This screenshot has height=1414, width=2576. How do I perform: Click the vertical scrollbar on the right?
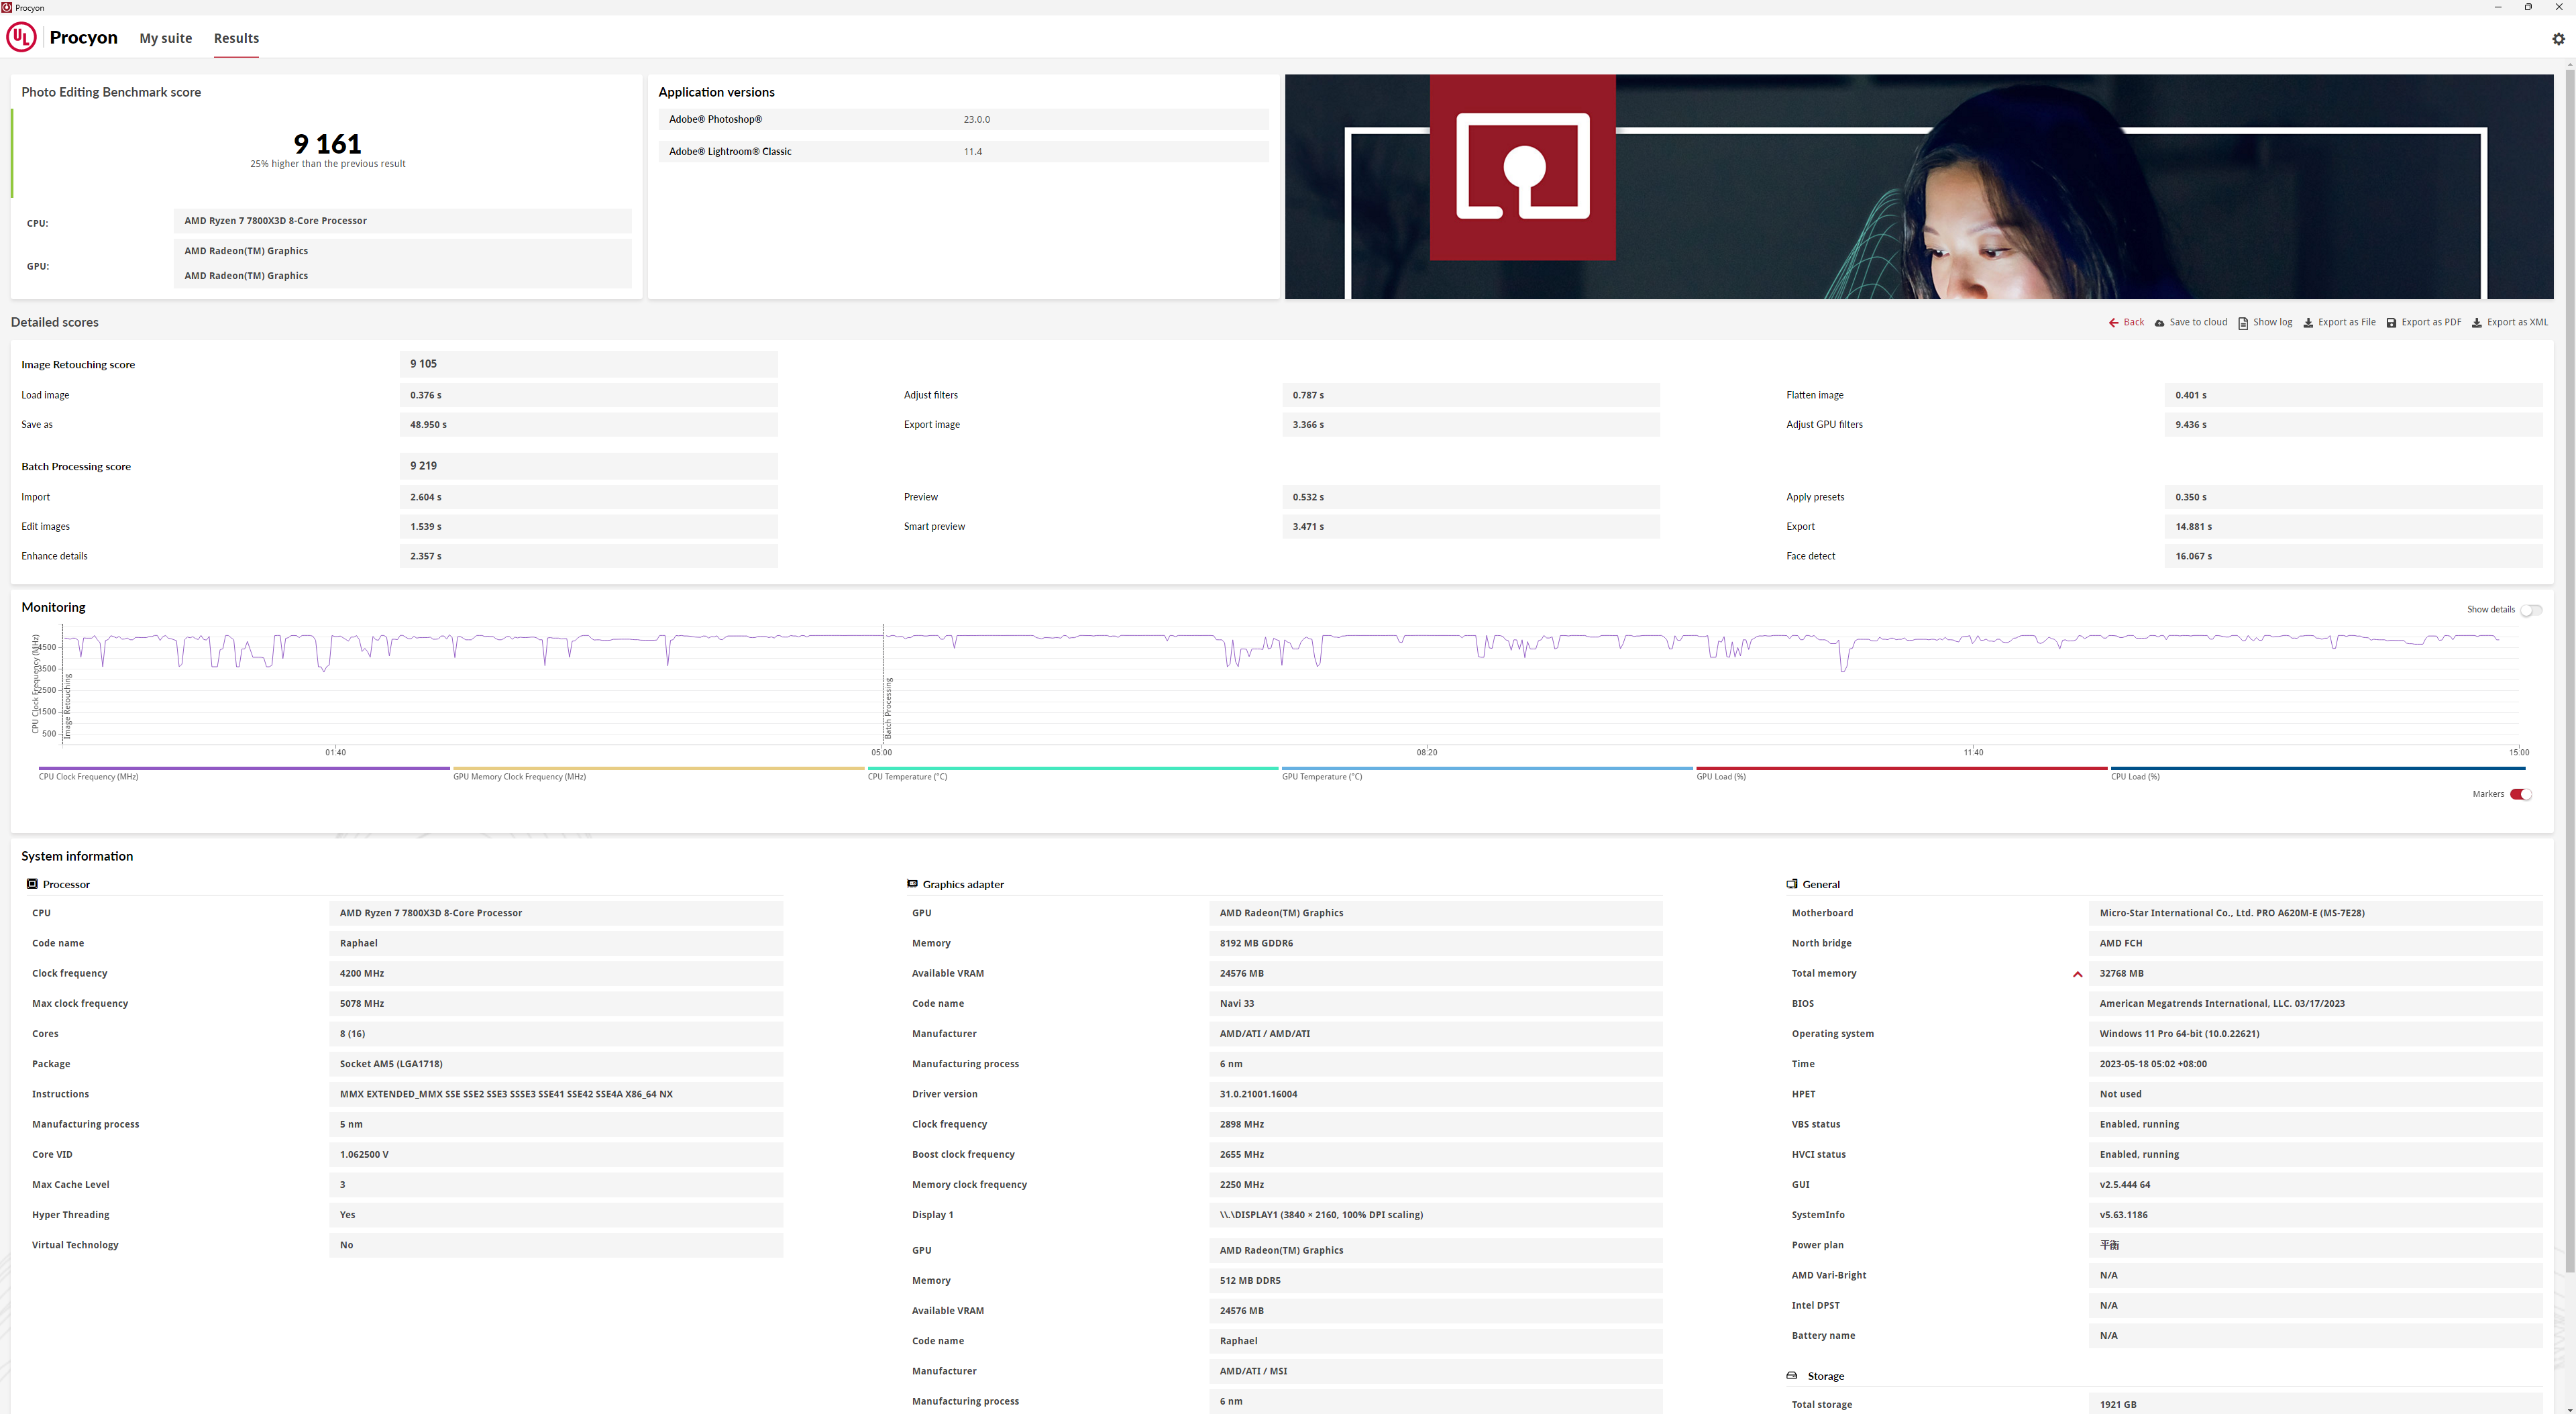point(2569,670)
